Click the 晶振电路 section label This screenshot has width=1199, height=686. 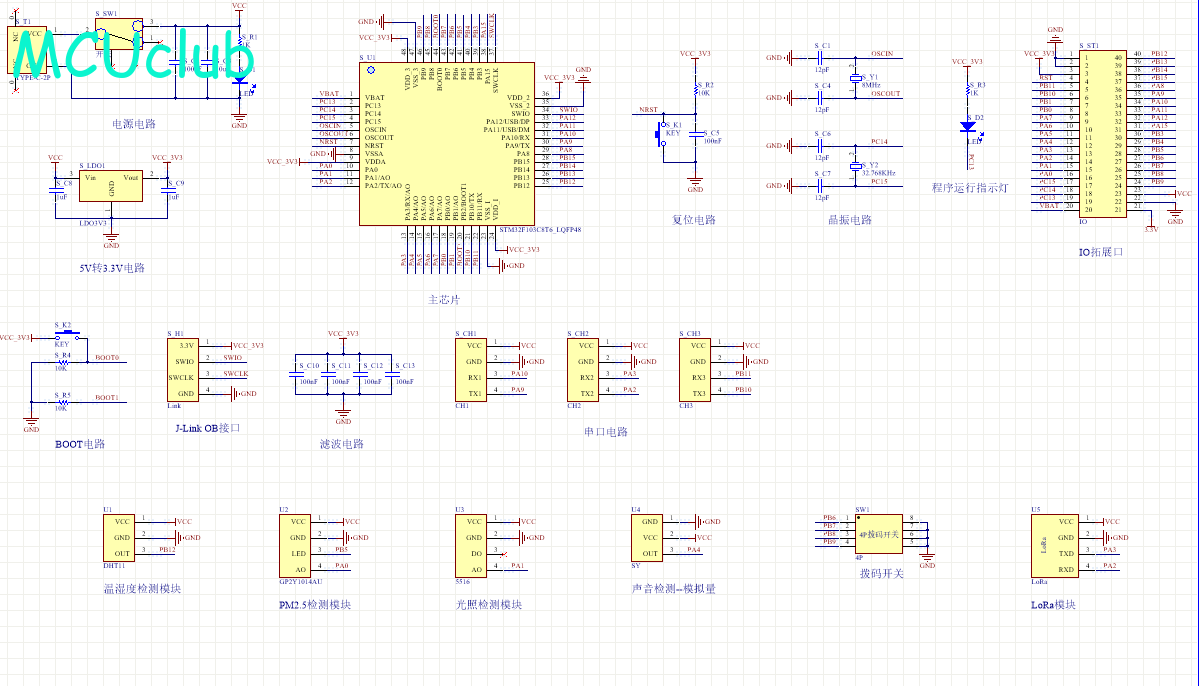click(x=850, y=219)
